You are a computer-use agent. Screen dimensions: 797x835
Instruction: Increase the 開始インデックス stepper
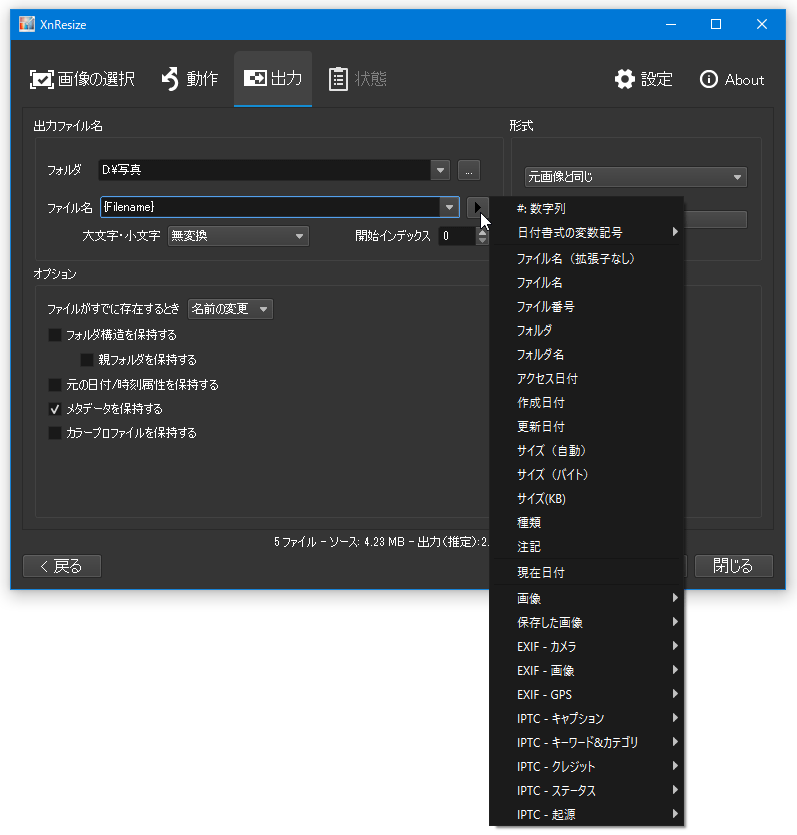pos(482,232)
